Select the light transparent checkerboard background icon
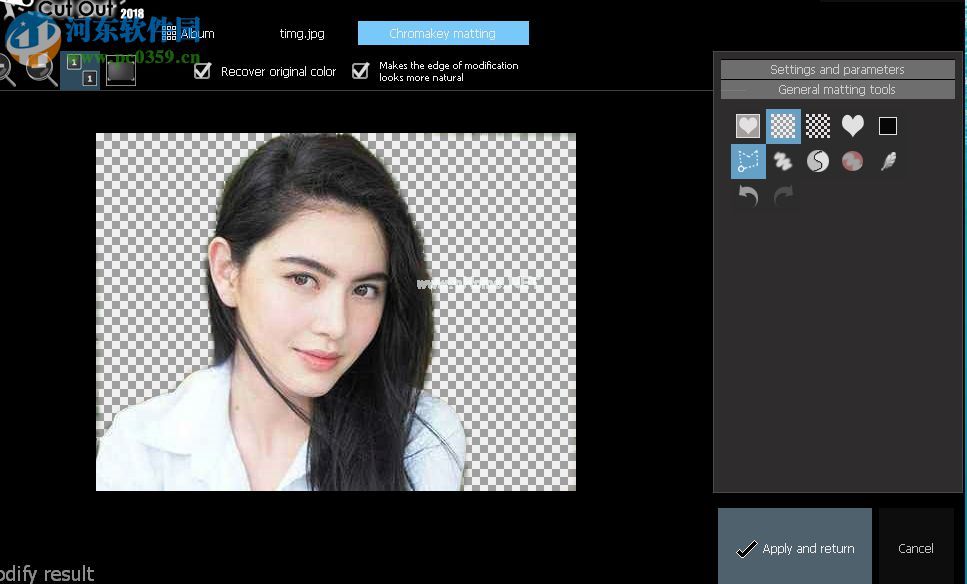This screenshot has width=967, height=584. [x=783, y=126]
